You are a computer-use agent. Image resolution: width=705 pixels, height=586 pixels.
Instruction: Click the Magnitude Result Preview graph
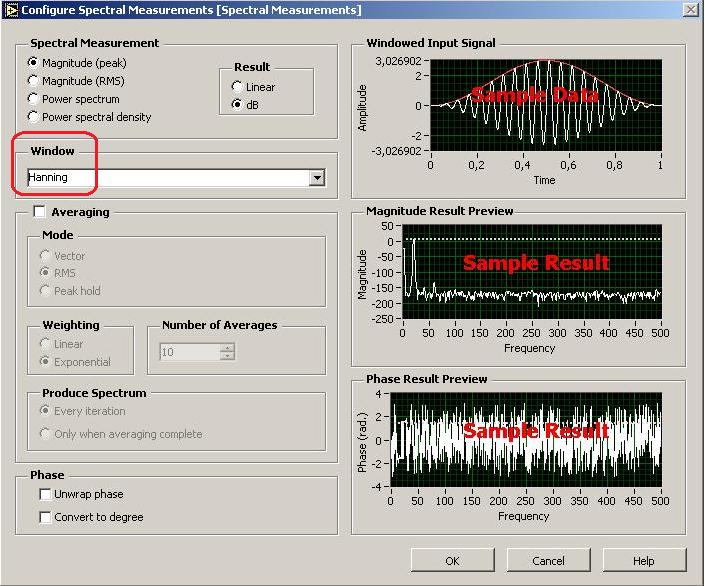point(532,272)
